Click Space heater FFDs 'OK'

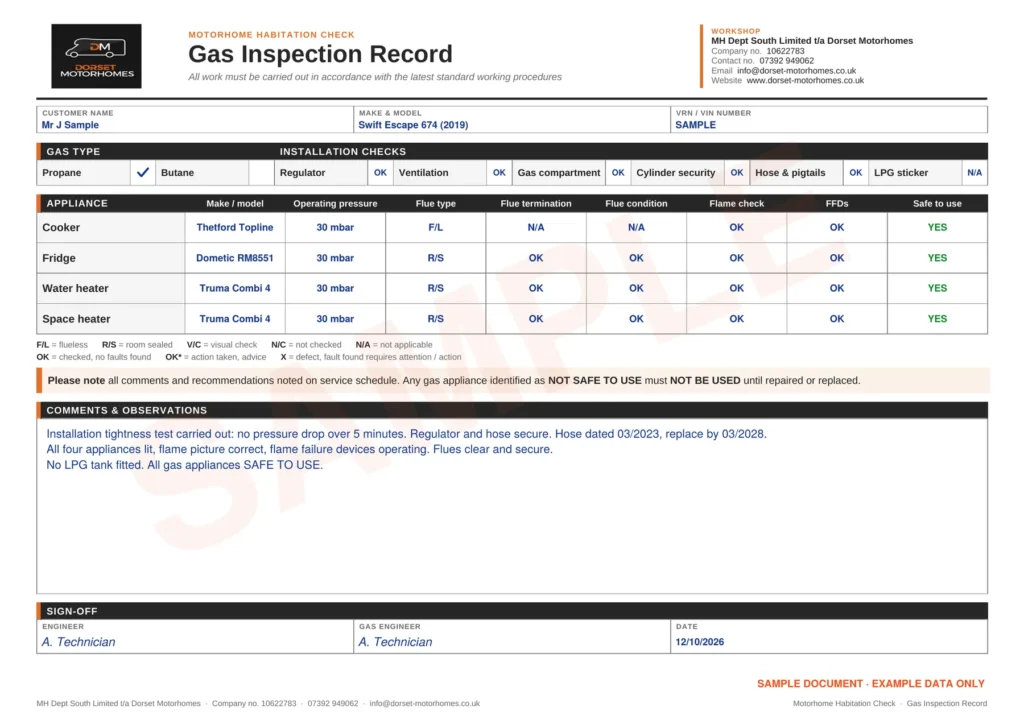(837, 319)
